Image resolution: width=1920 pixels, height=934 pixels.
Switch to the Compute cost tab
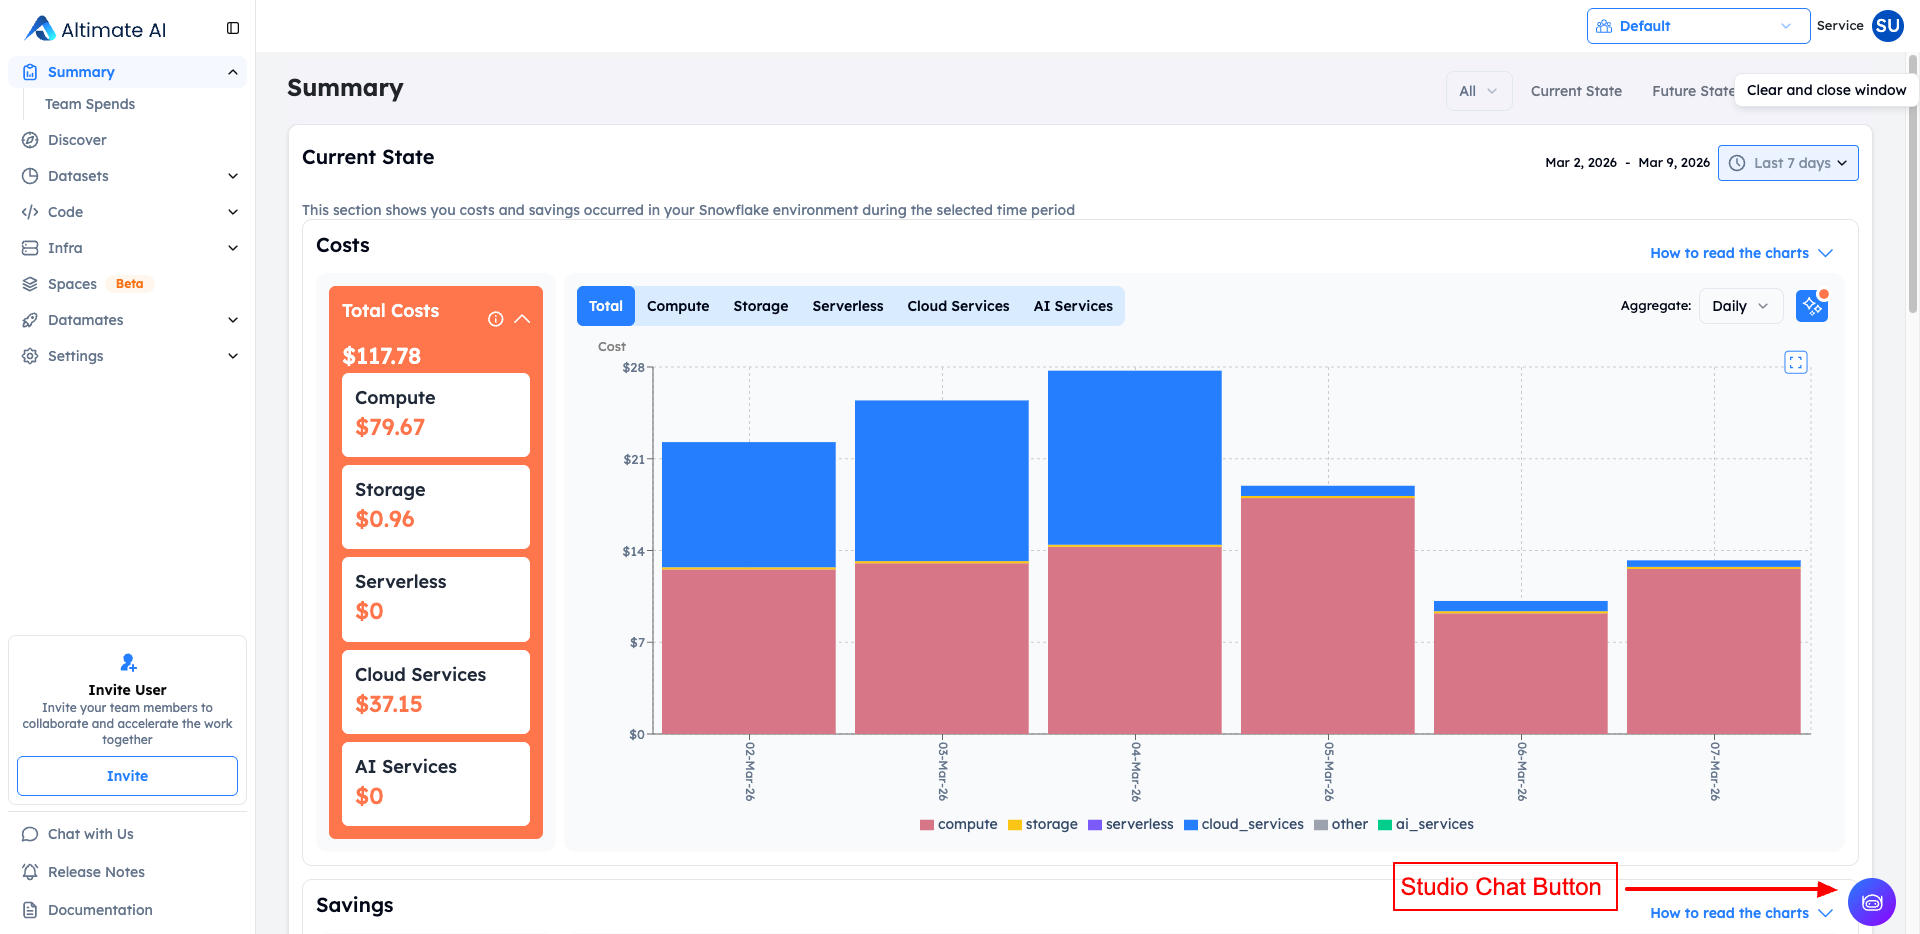678,306
